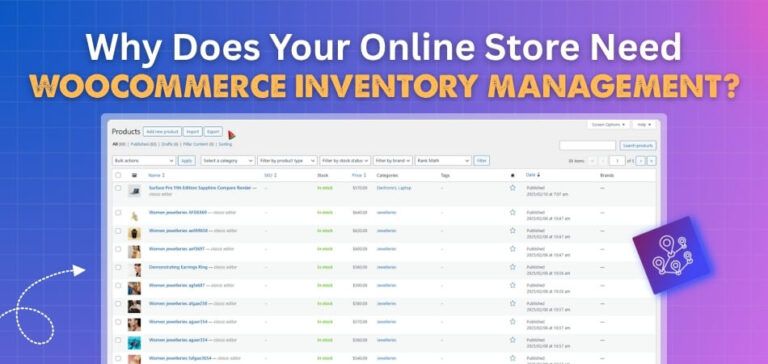Toggle featured star for second product row

(512, 212)
